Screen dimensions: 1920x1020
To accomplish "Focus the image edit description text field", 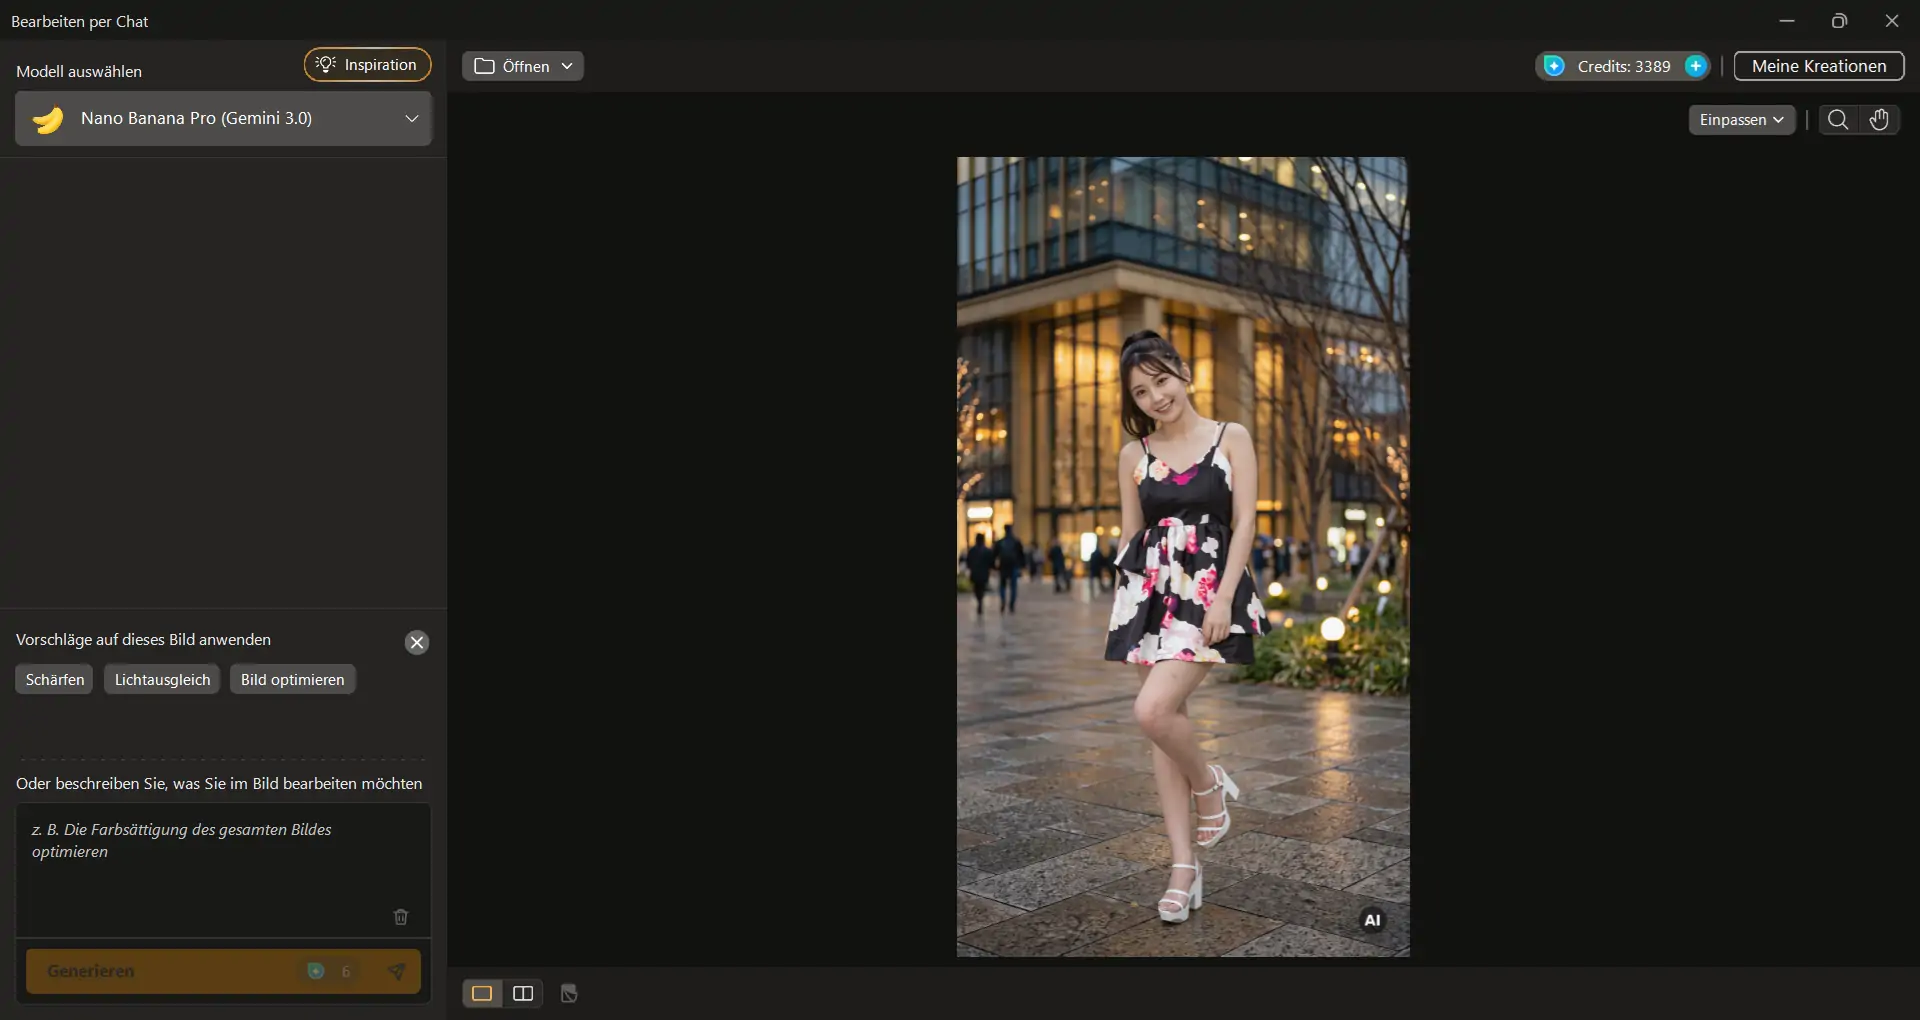I will (223, 860).
